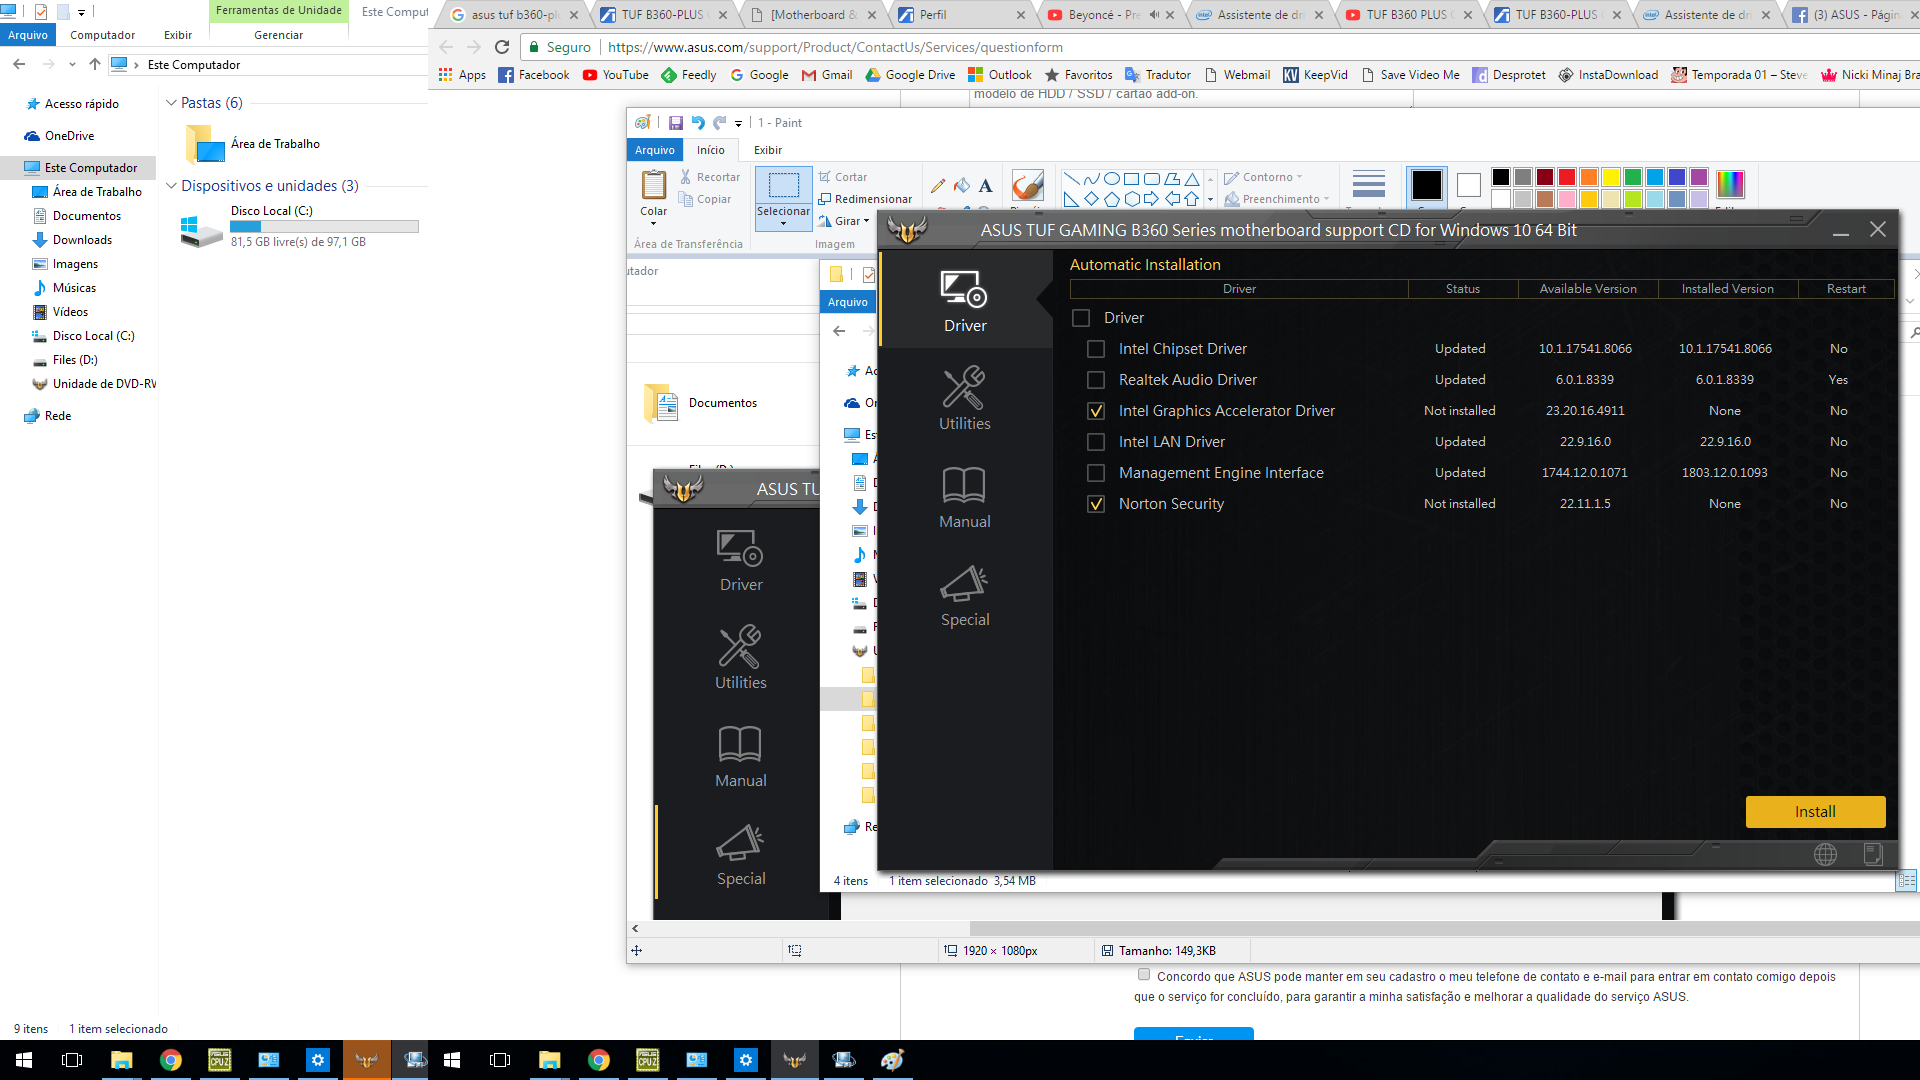The image size is (1920, 1080).
Task: Check the Intel LAN Driver checkbox
Action: pos(1096,442)
